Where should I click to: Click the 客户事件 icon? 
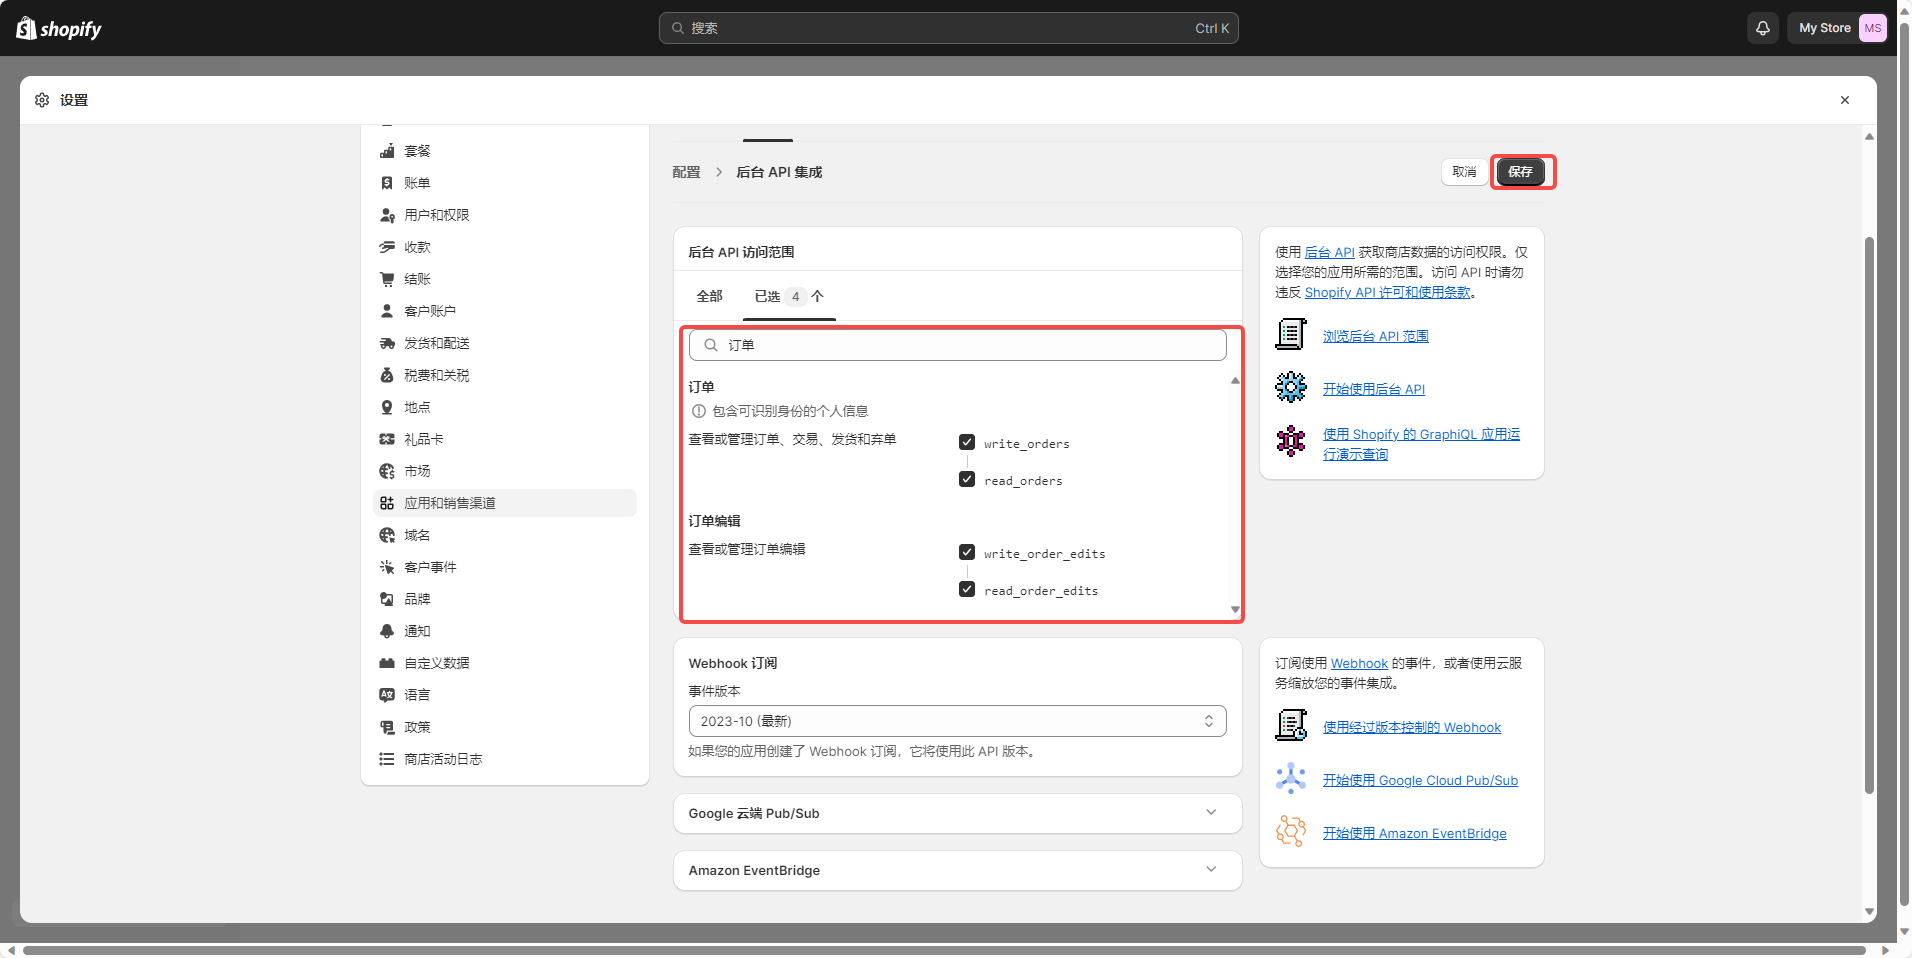[387, 567]
